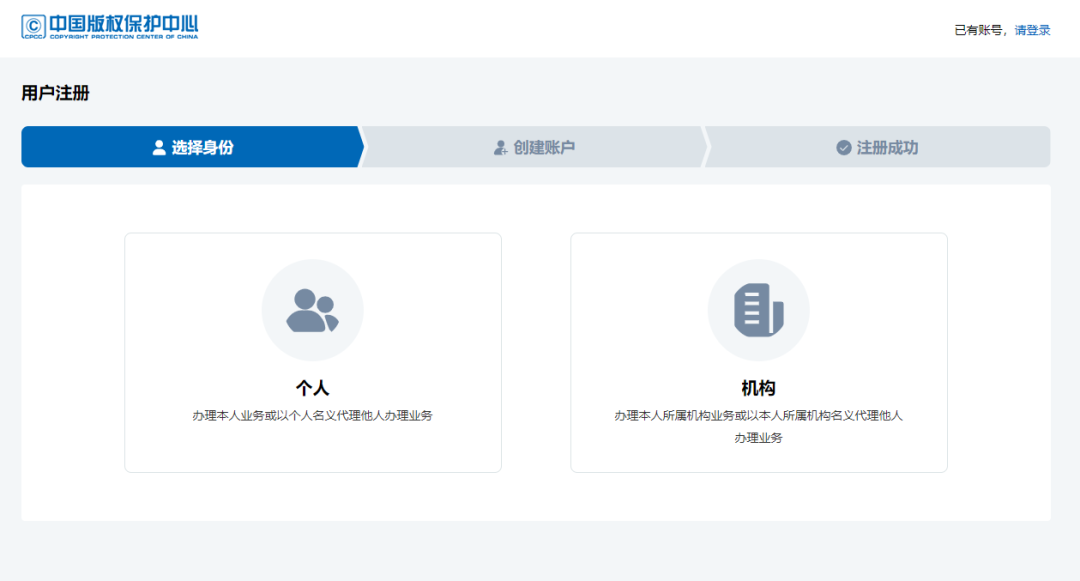The height and width of the screenshot is (581, 1080).
Task: Select the document icon on the 机构 card
Action: [758, 310]
